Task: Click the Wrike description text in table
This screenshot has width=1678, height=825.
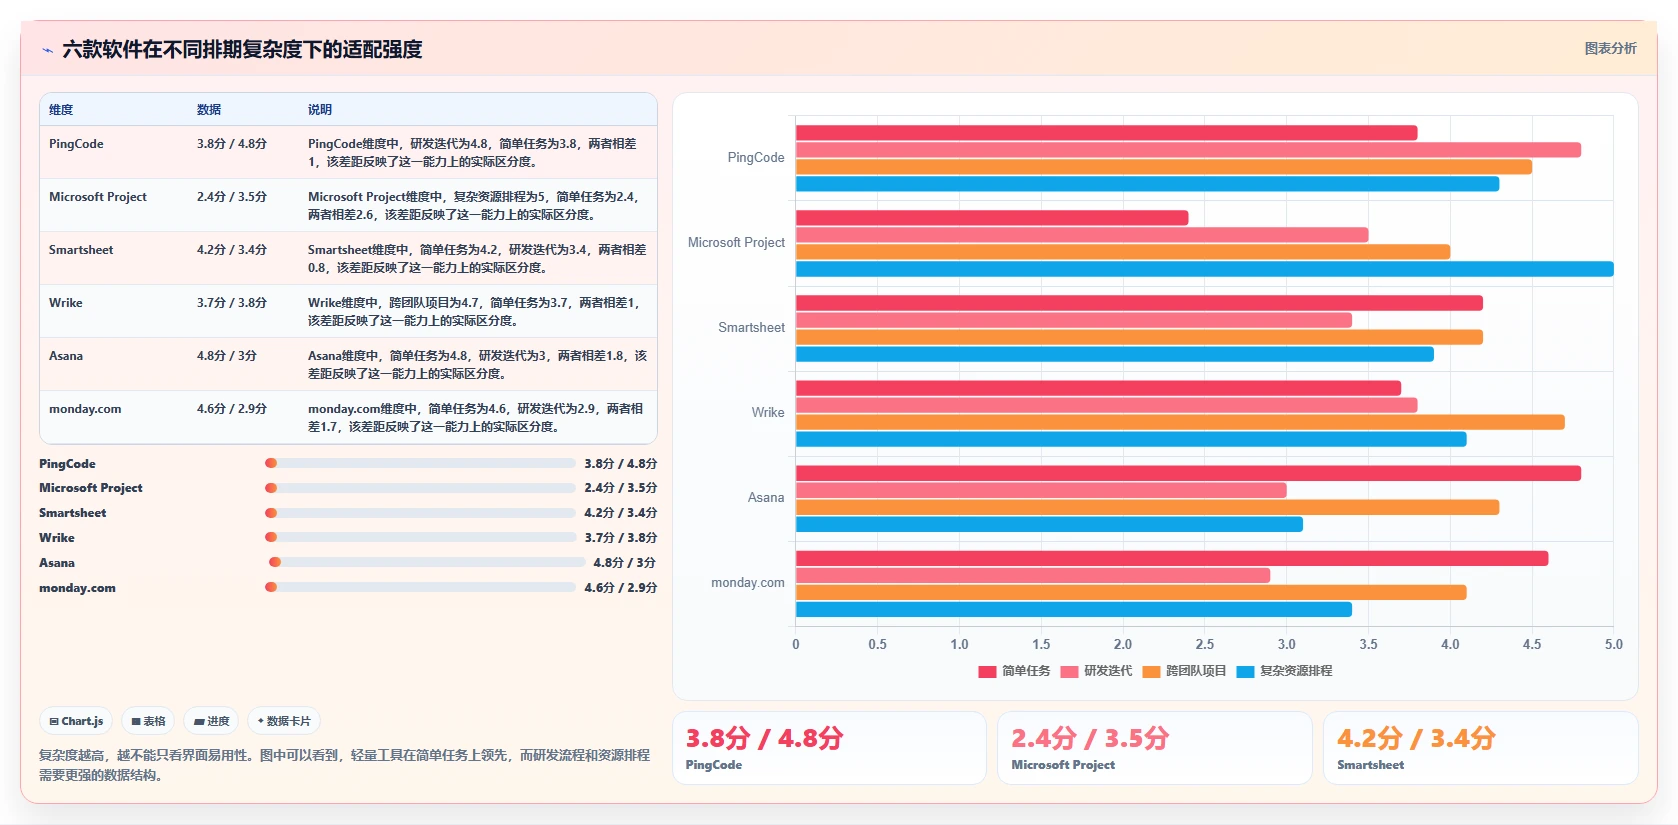Action: 474,312
